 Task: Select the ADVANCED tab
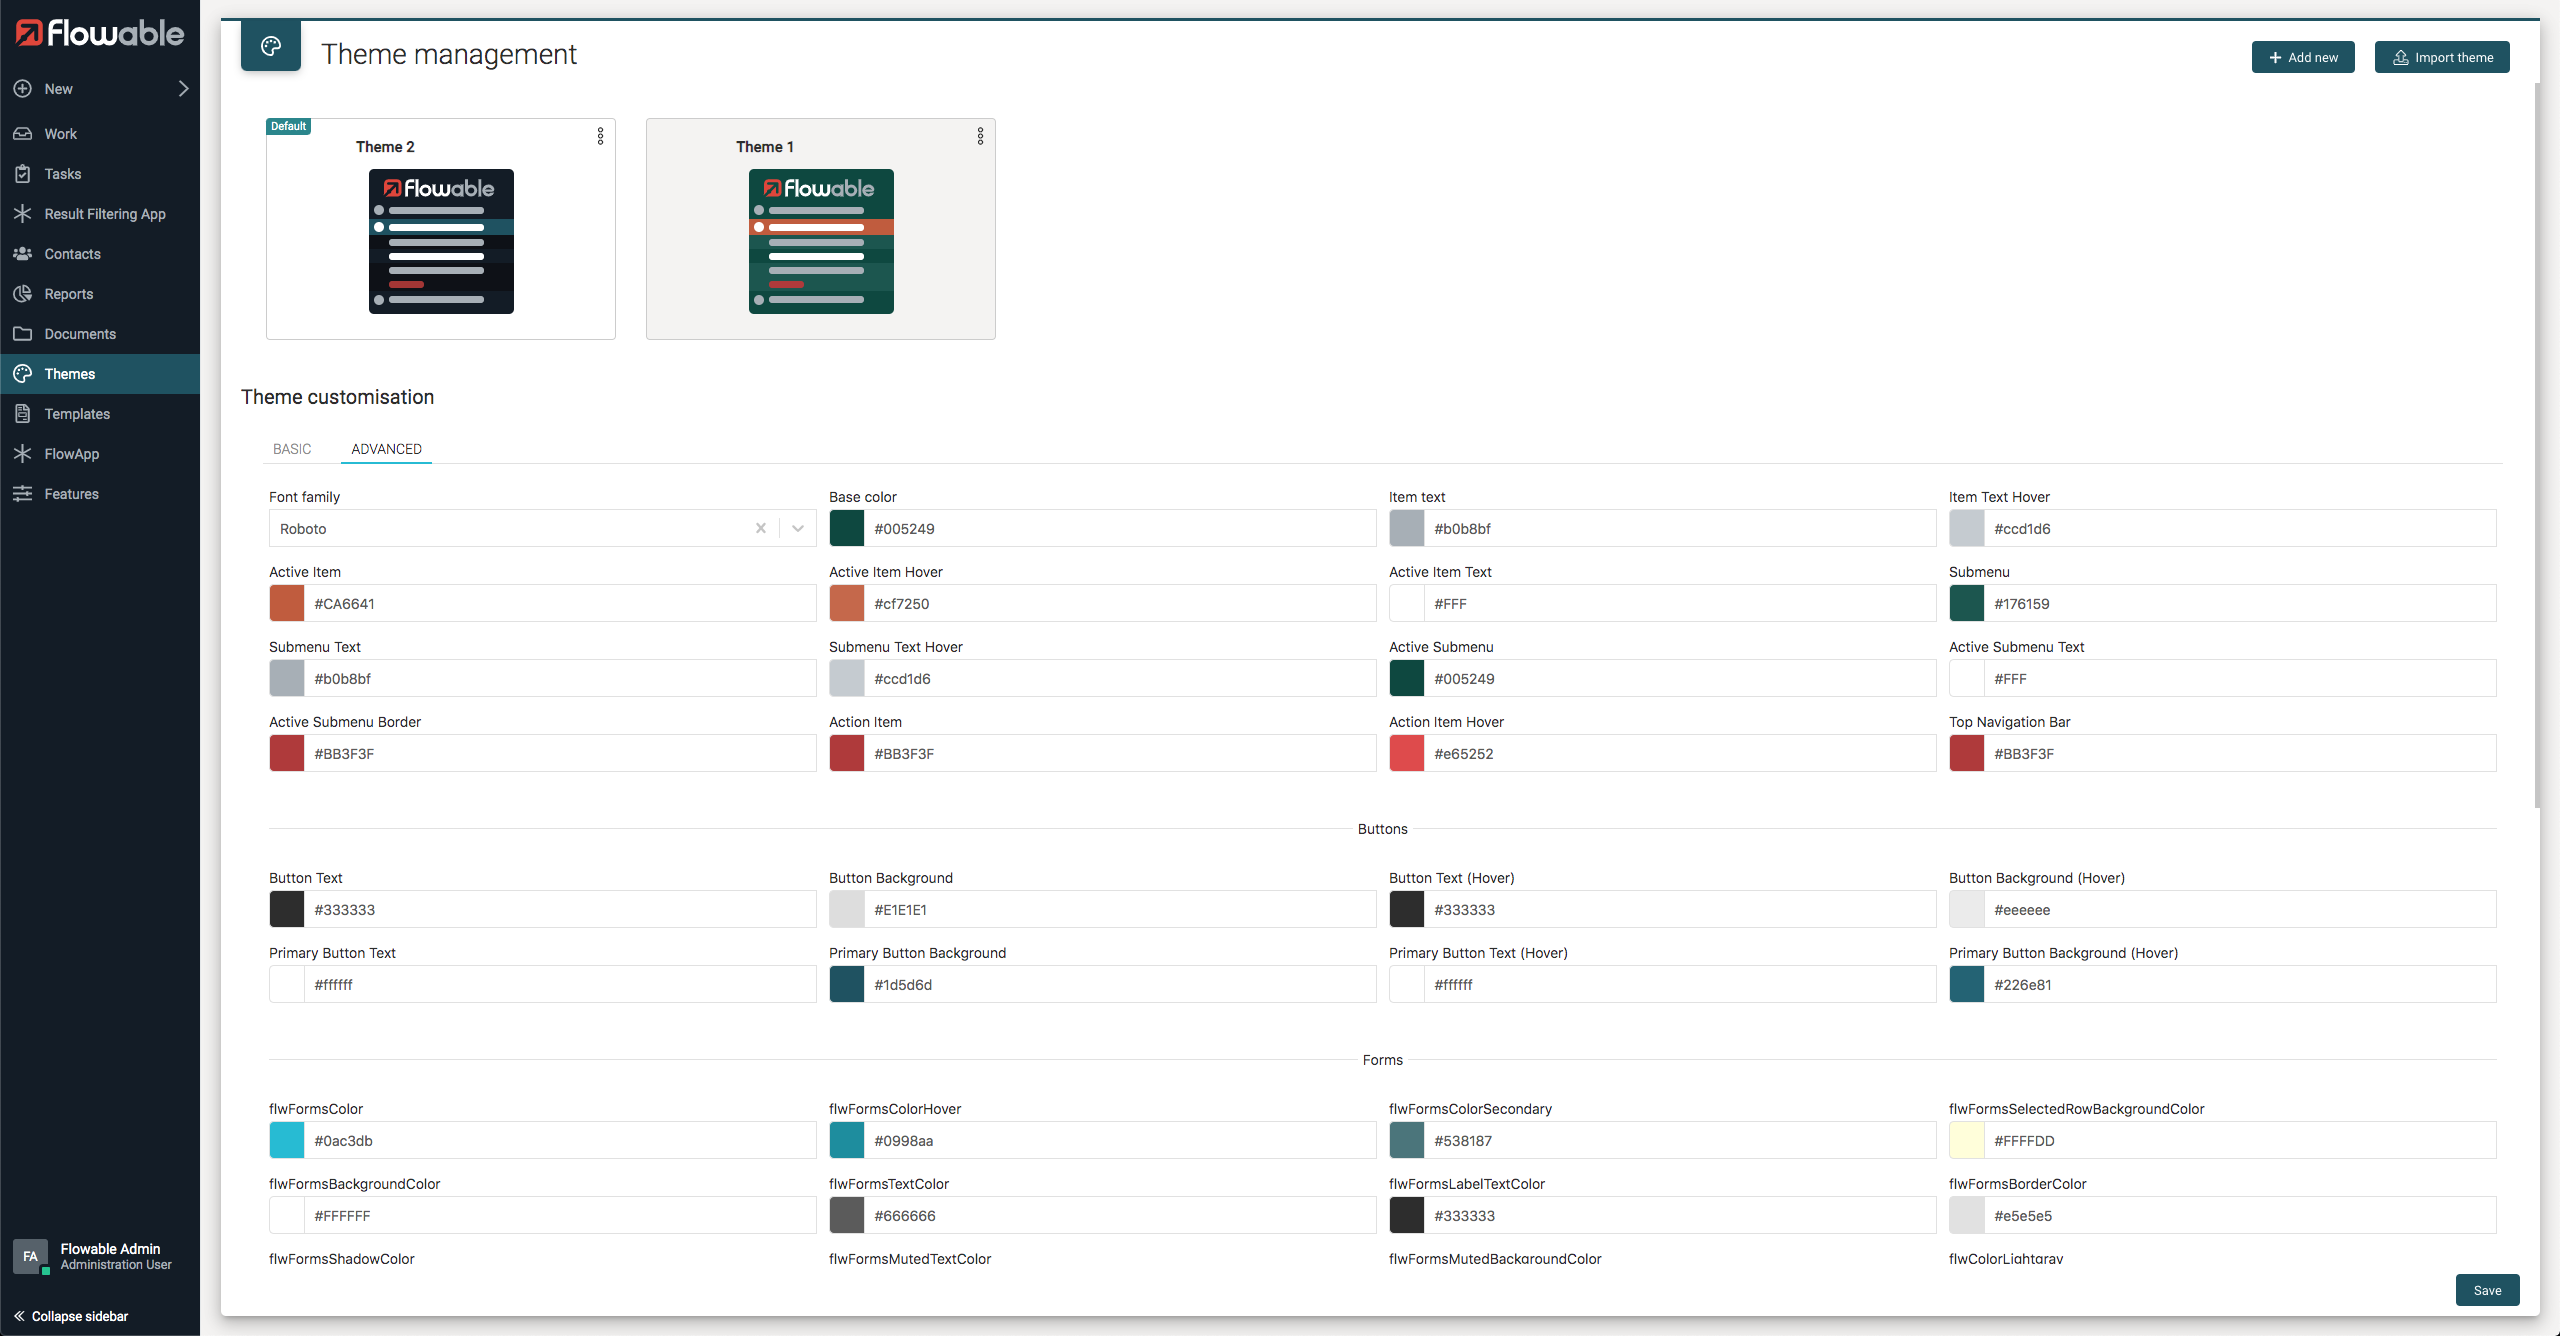click(x=386, y=449)
